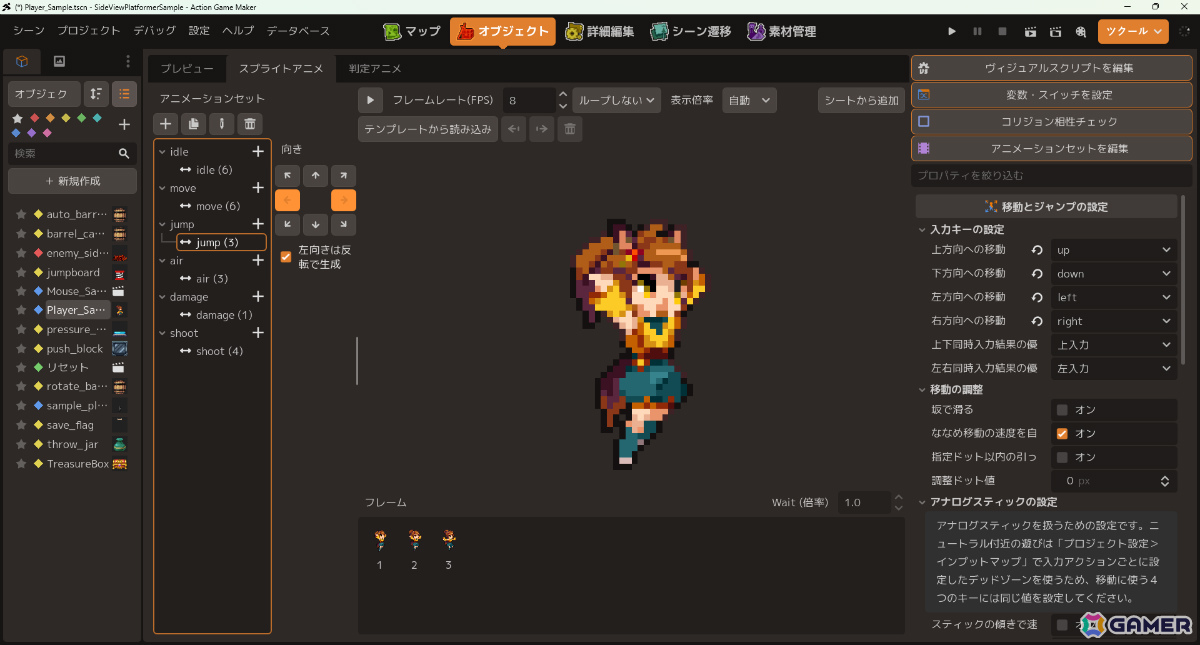This screenshot has width=1200, height=645.
Task: Add a new color tag with plus icon
Action: coord(124,124)
